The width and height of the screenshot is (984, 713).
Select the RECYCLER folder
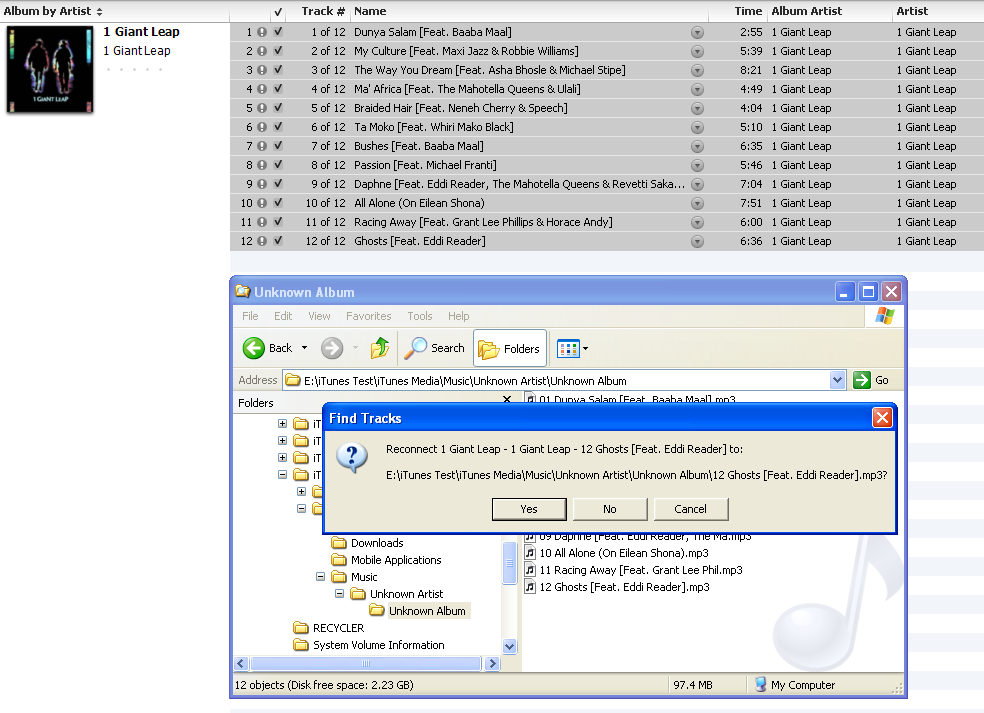pos(338,628)
